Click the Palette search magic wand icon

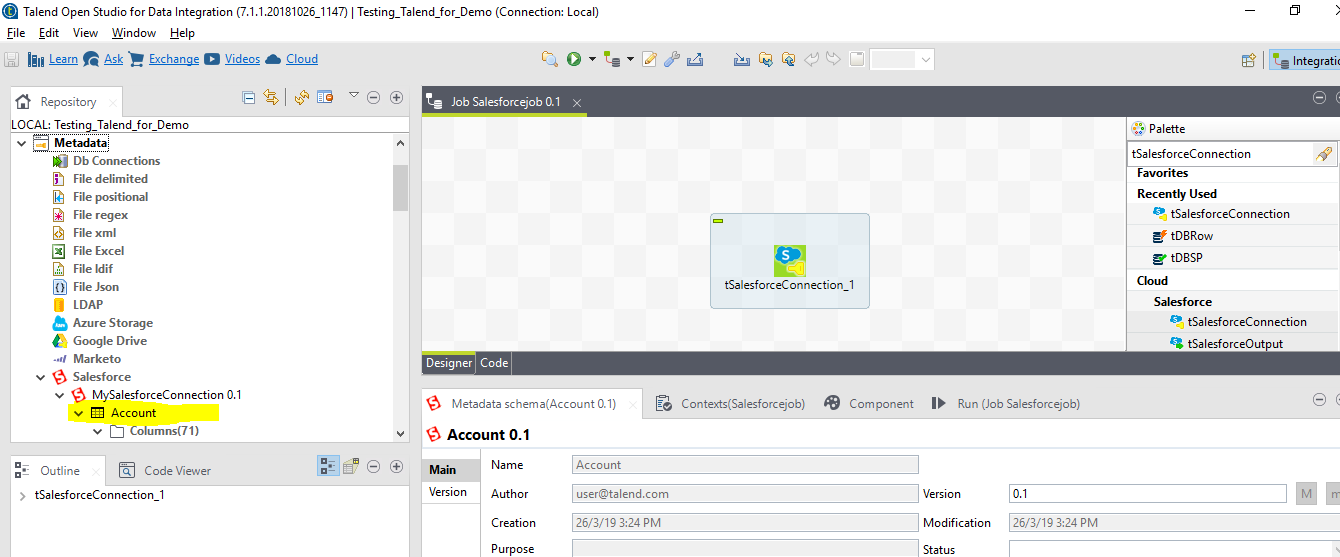[x=1323, y=154]
